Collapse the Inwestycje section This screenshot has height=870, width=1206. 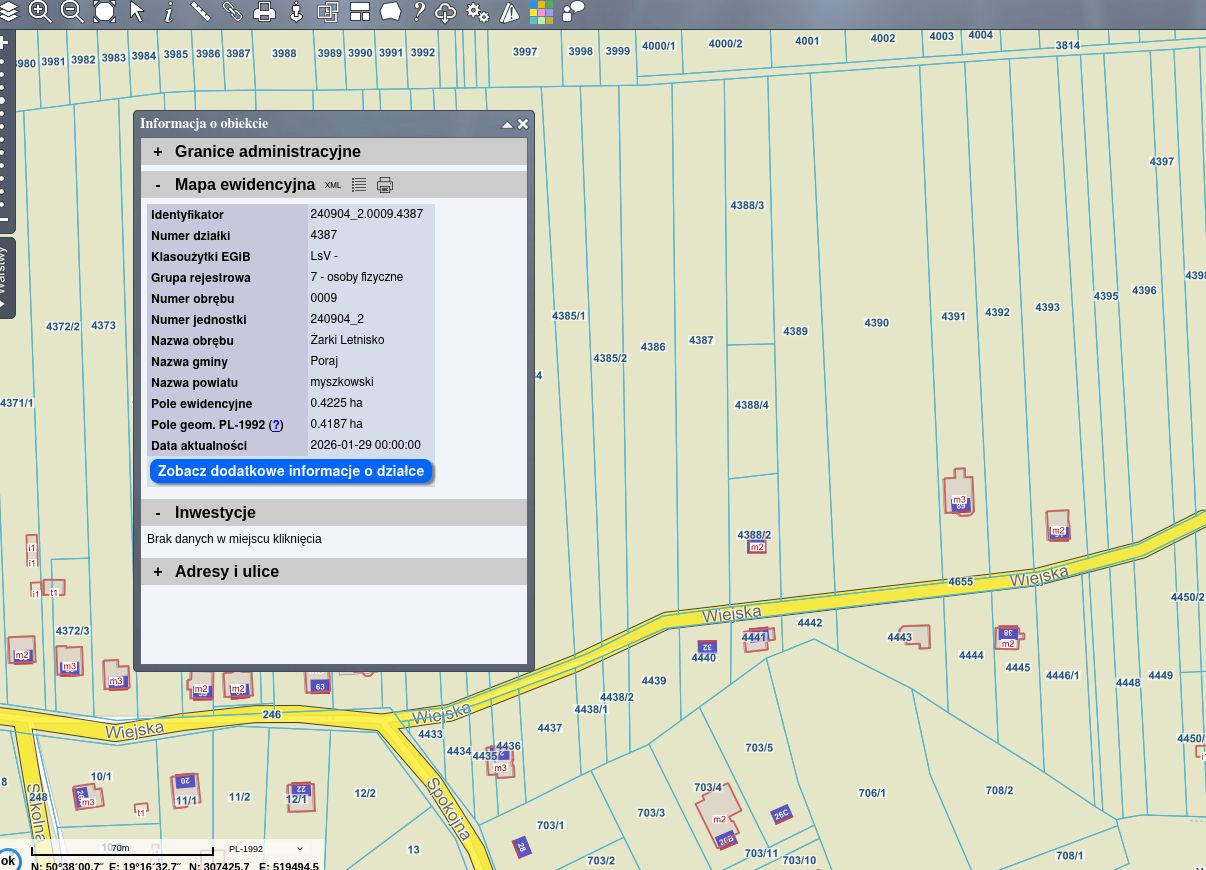pos(157,513)
